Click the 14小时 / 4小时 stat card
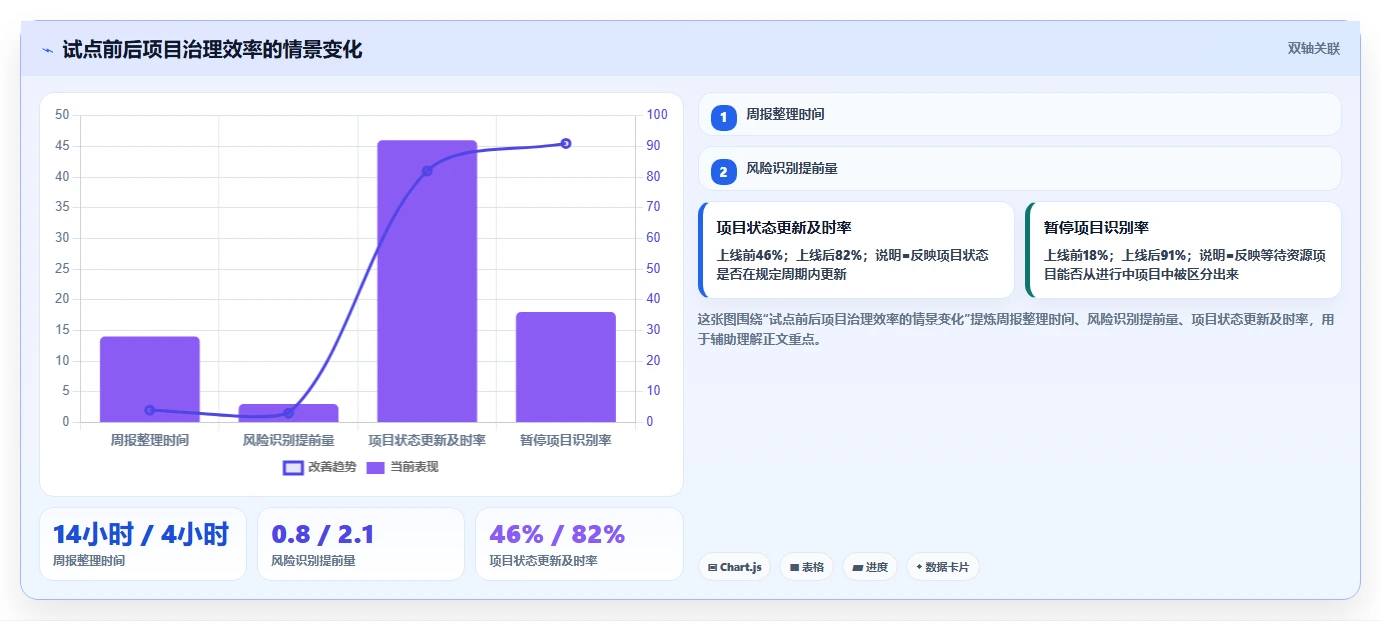 pos(143,544)
